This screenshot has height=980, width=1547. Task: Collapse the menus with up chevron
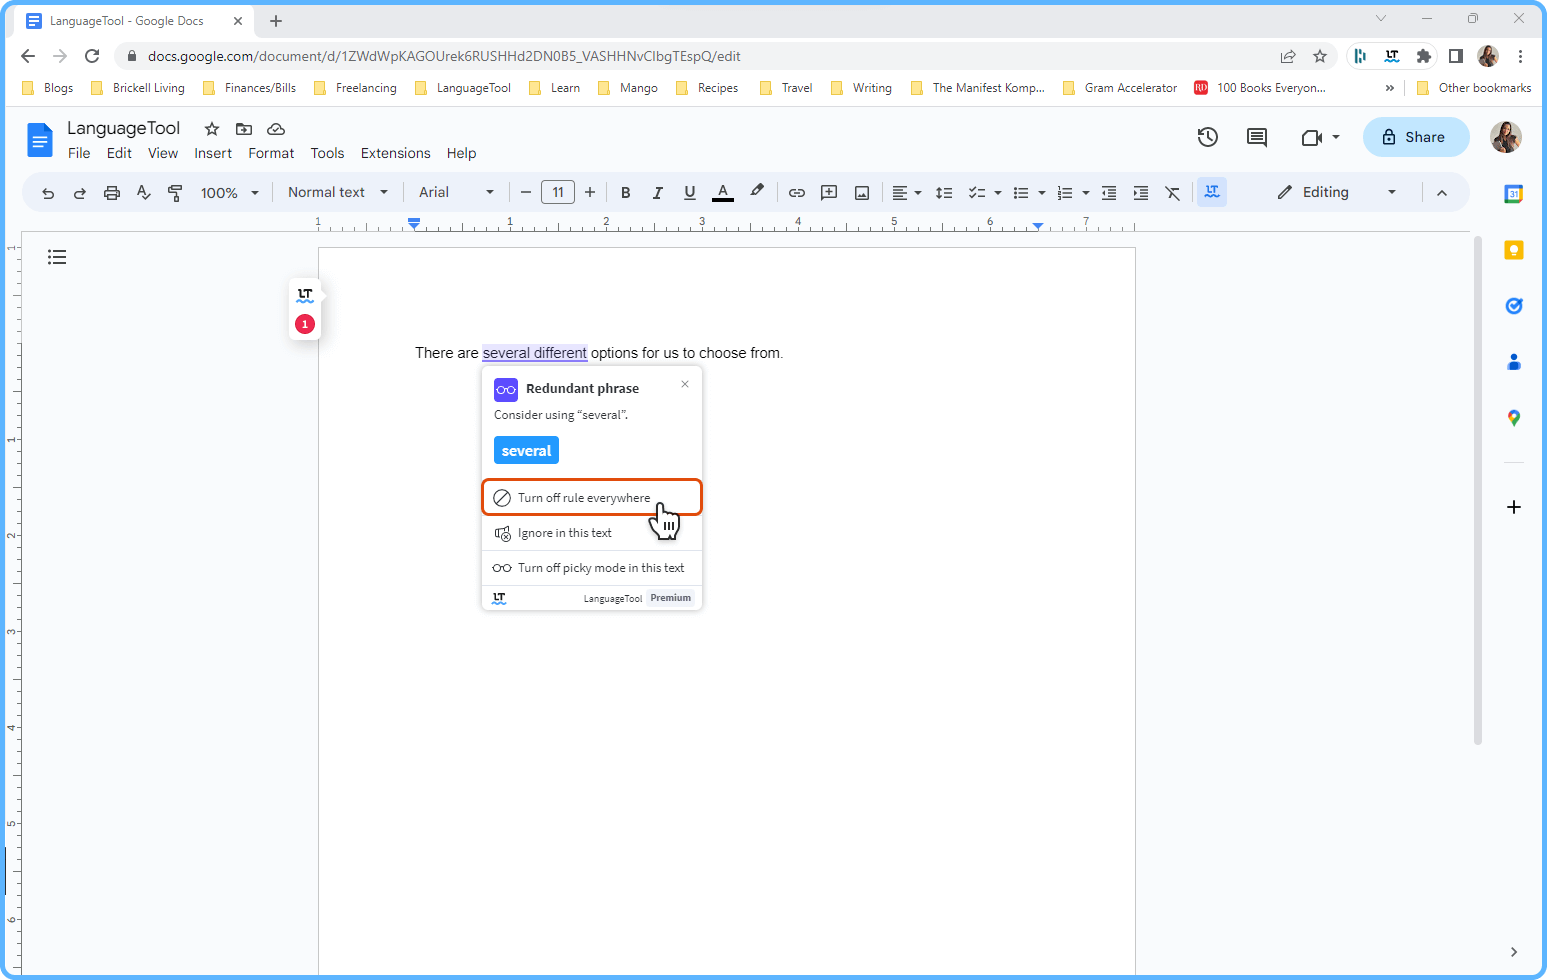[x=1442, y=193]
